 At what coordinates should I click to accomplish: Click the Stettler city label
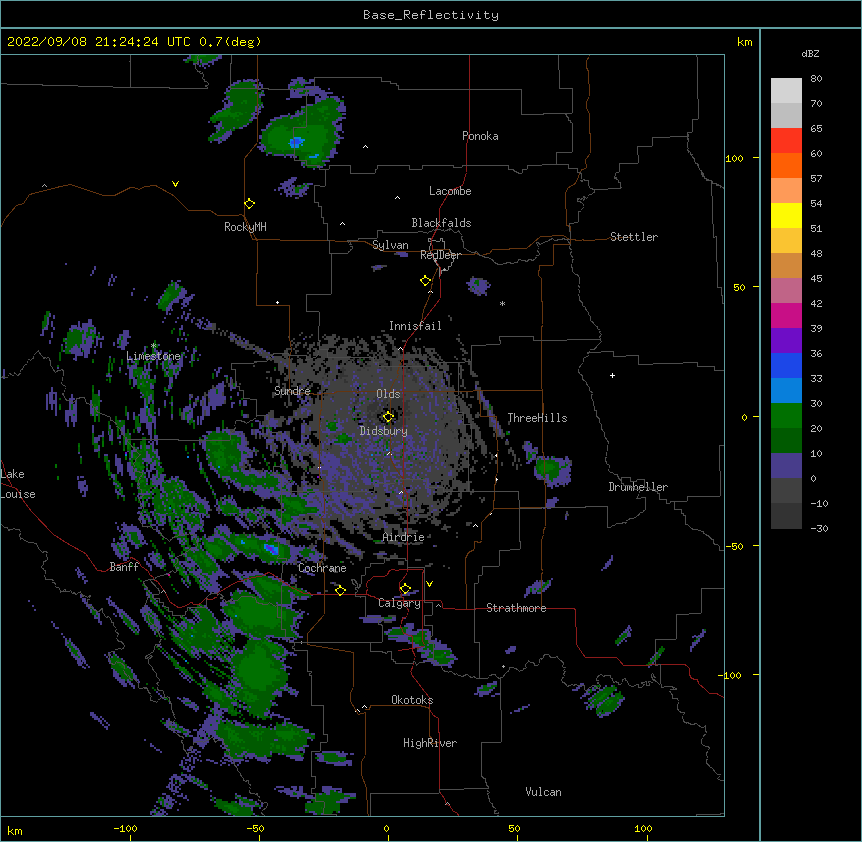click(634, 237)
